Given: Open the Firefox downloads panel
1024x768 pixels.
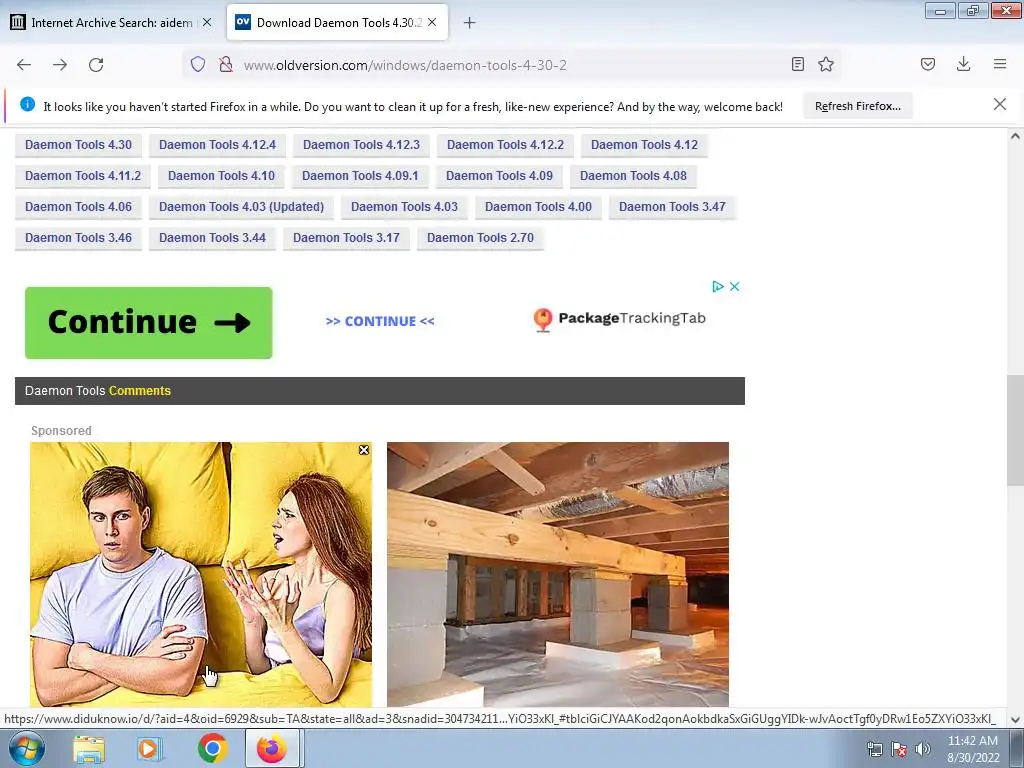Looking at the screenshot, I should pyautogui.click(x=963, y=64).
